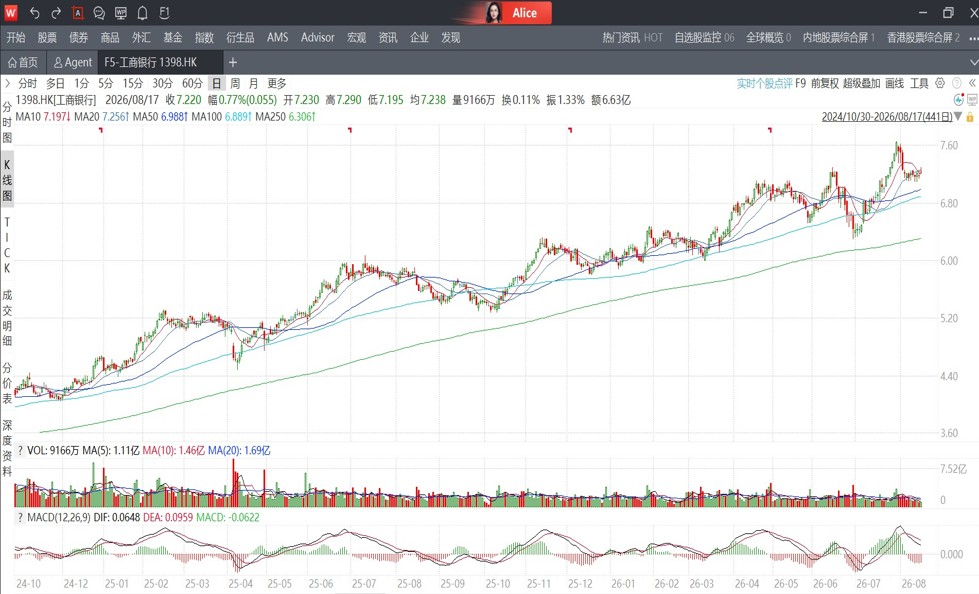Click the red Wind W logo
The image size is (979, 594).
click(11, 12)
